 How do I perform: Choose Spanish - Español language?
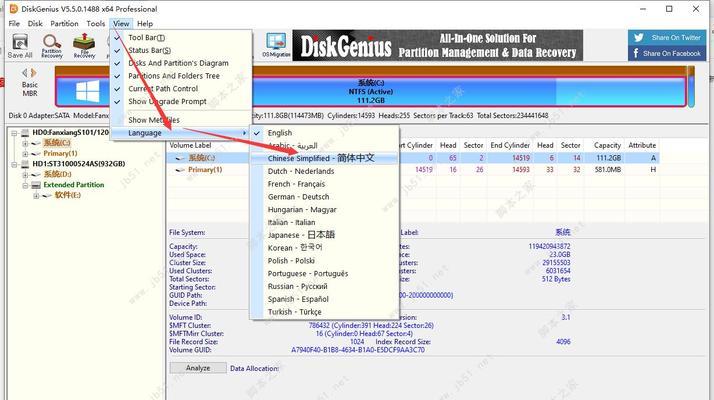tap(324, 299)
